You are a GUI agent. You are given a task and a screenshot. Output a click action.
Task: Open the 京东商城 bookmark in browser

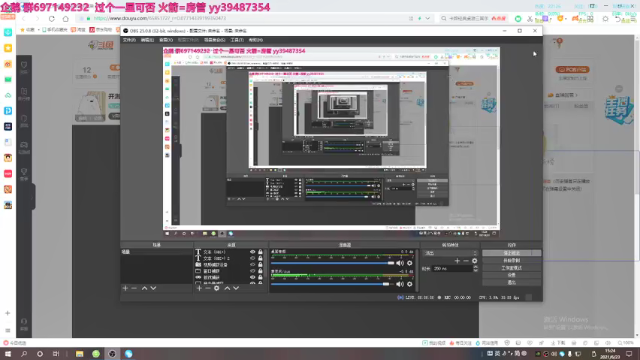click(x=100, y=30)
